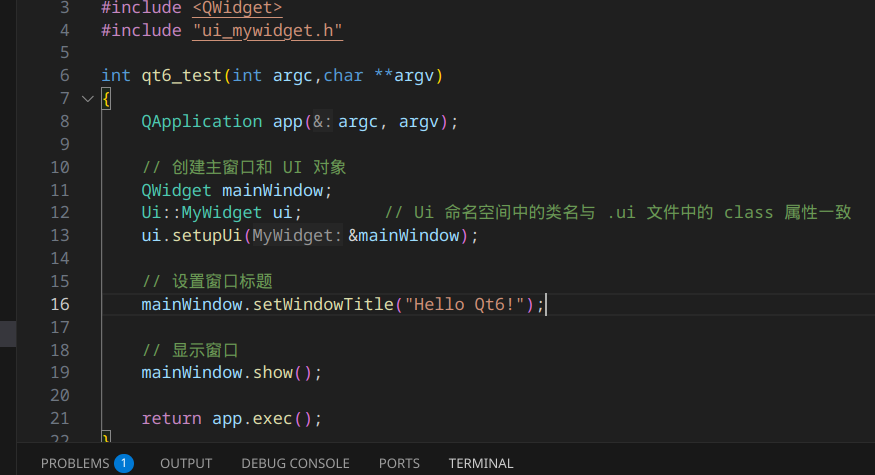
Task: Click the **argv parameter on line 6
Action: coord(403,75)
